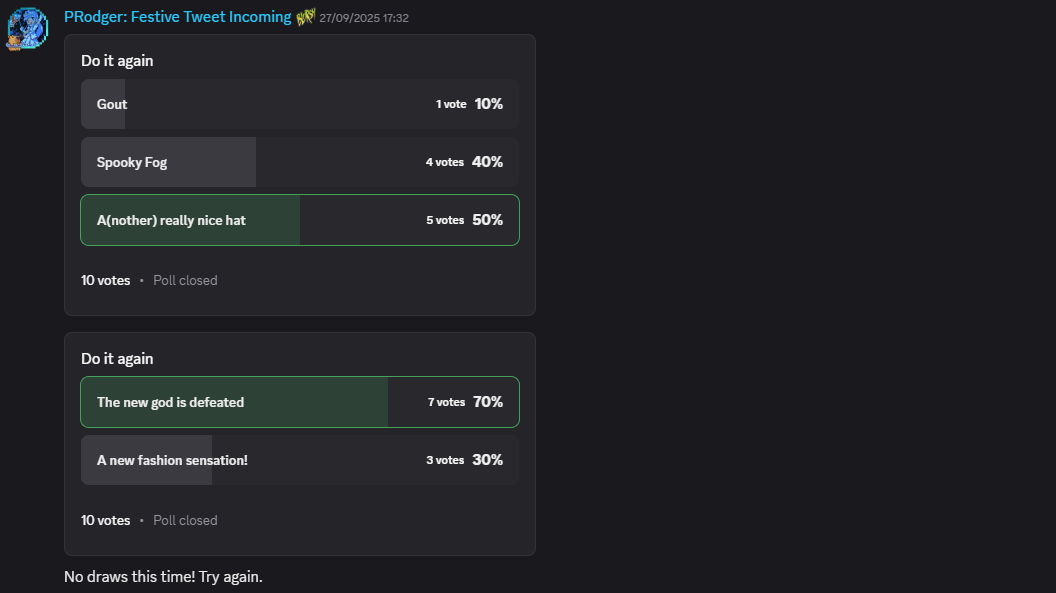Click the first poll's Do it again title
The width and height of the screenshot is (1056, 593).
coord(117,61)
